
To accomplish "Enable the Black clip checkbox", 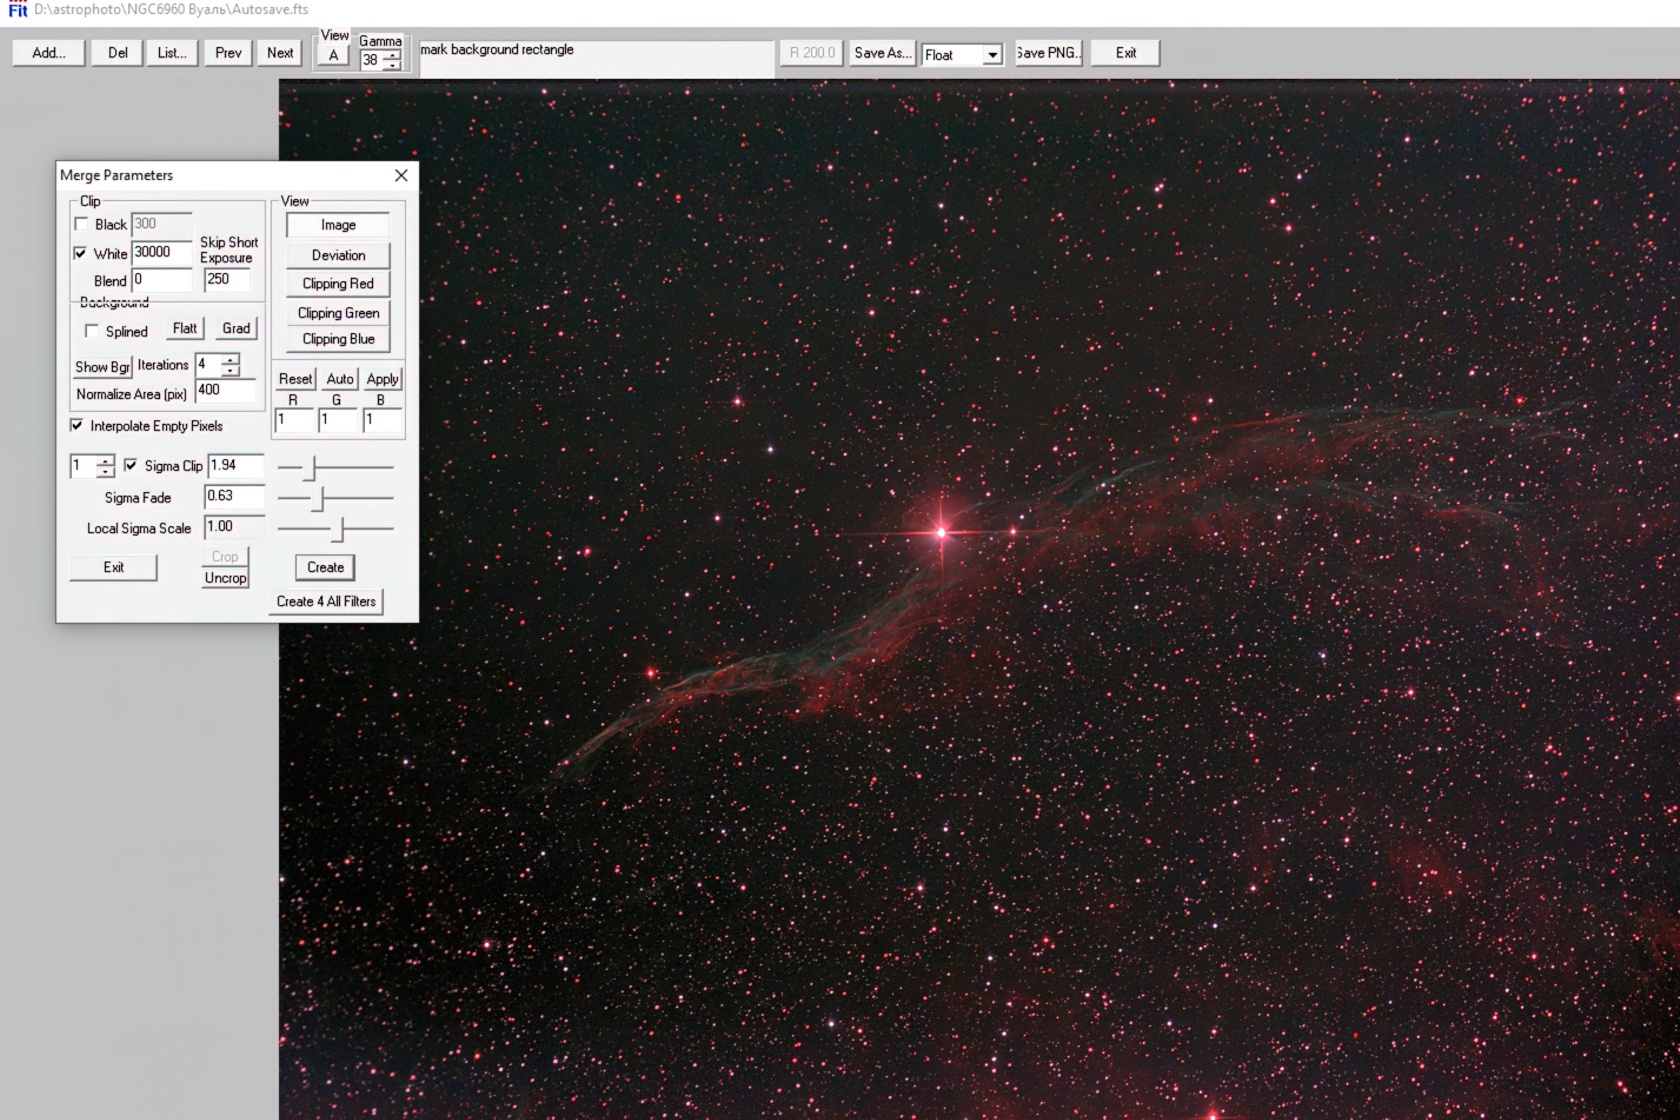I will tap(81, 224).
